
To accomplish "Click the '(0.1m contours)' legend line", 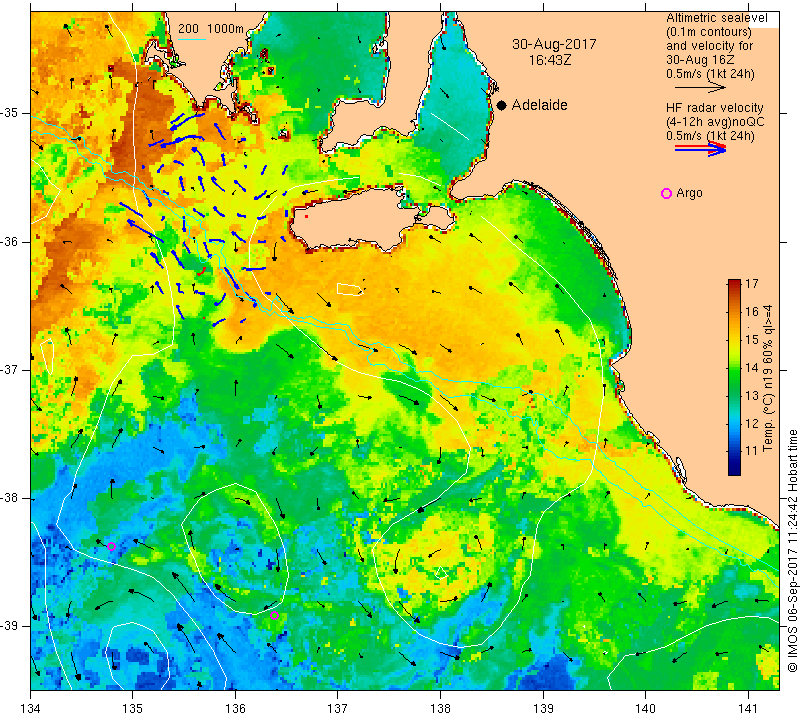I will tap(709, 32).
